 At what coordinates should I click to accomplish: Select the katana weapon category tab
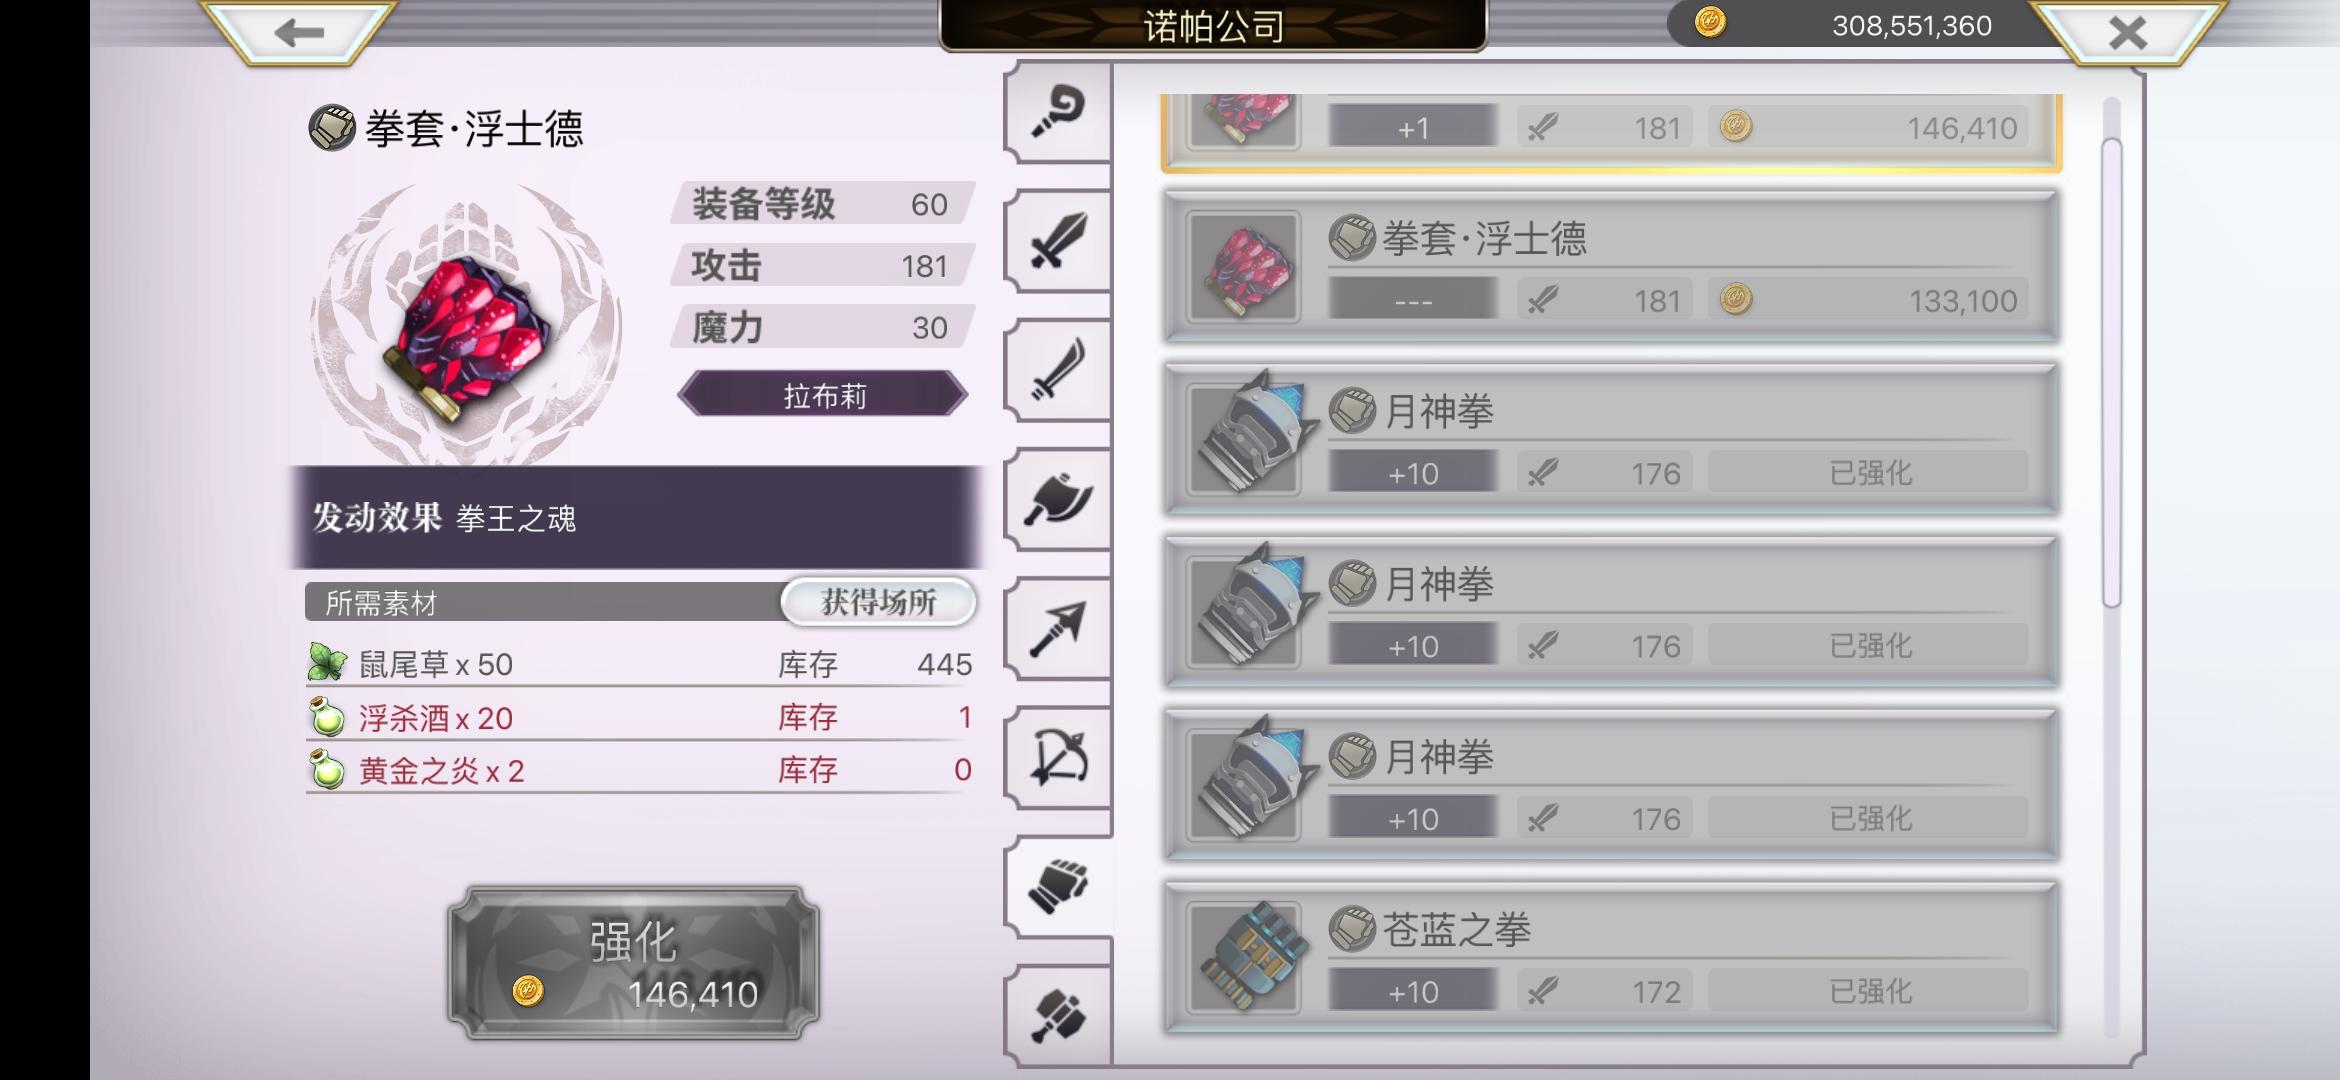pos(1058,370)
